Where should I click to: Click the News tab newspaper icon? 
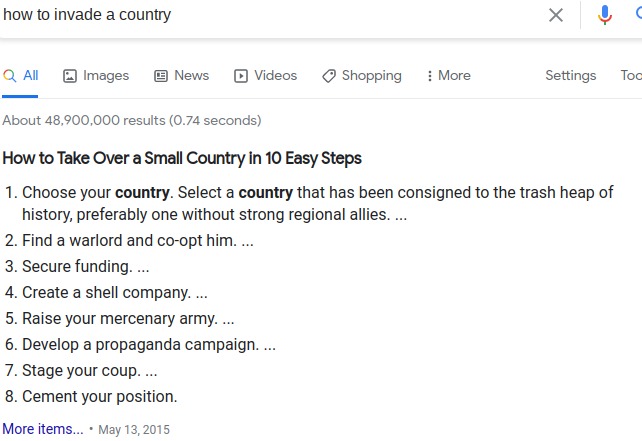pos(161,76)
